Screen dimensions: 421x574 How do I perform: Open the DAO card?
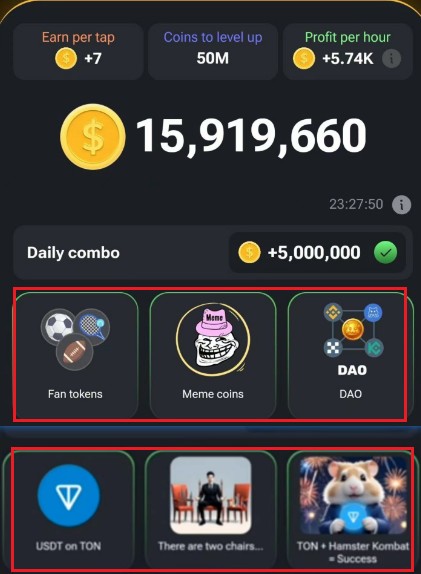pyautogui.click(x=351, y=355)
